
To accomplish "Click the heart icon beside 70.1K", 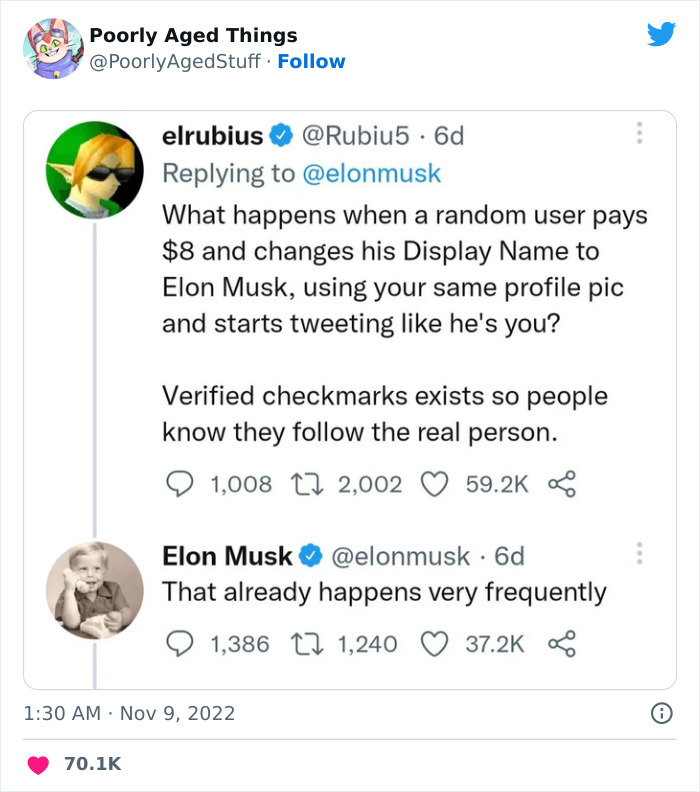I will tap(39, 764).
